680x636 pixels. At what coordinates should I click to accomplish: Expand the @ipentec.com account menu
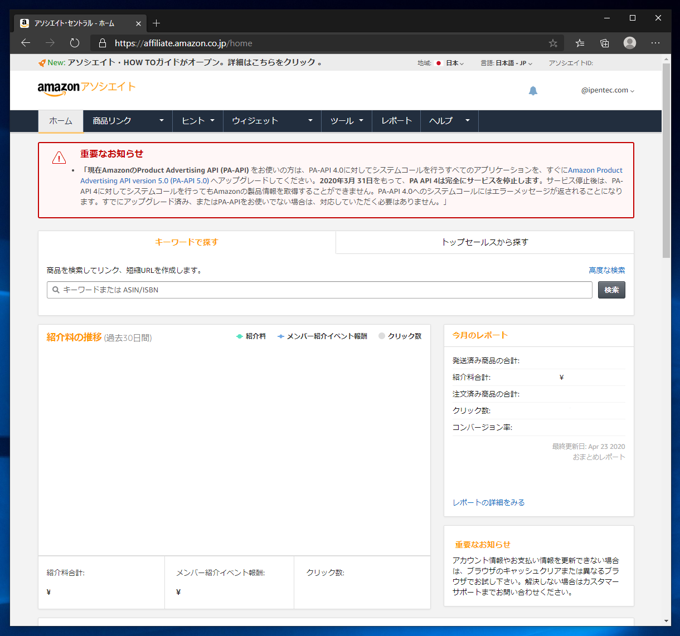tap(608, 90)
